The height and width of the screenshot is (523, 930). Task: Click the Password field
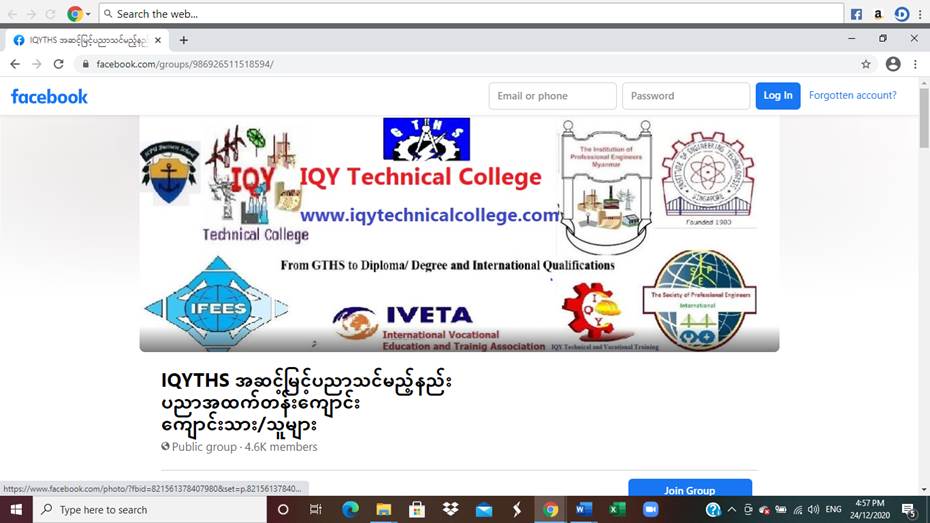tap(686, 96)
